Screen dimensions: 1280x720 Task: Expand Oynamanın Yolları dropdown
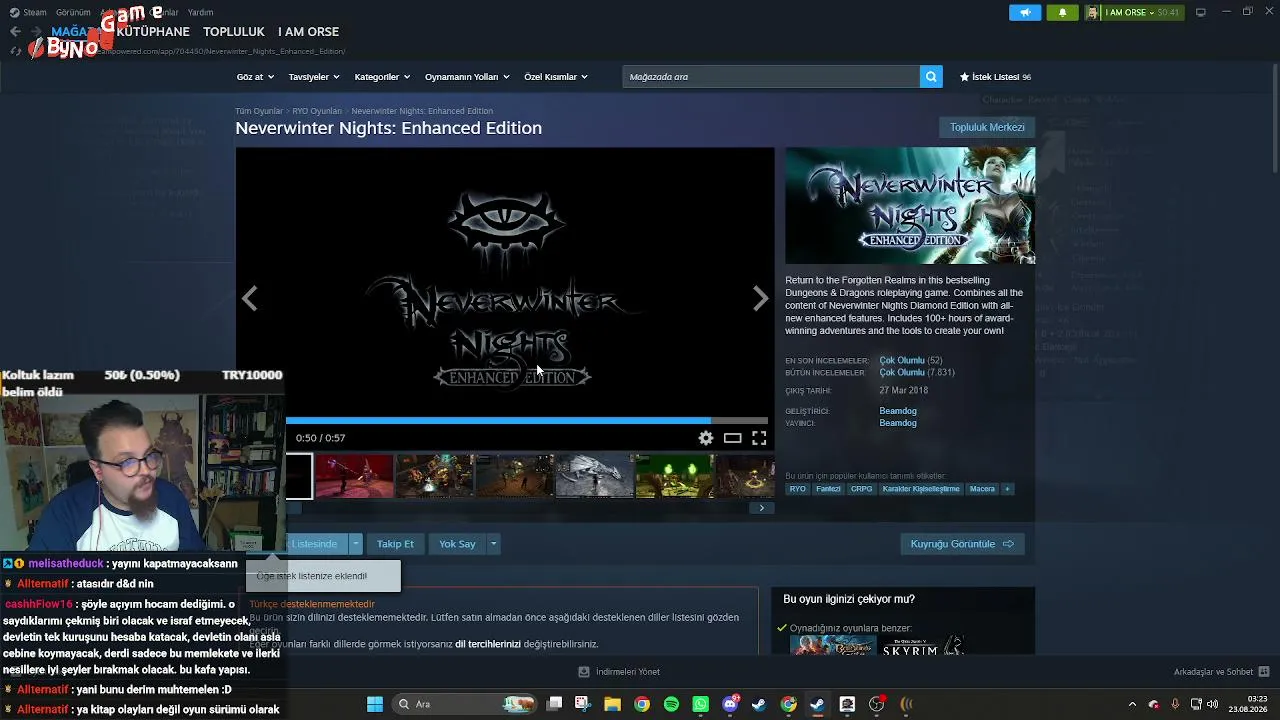(467, 77)
